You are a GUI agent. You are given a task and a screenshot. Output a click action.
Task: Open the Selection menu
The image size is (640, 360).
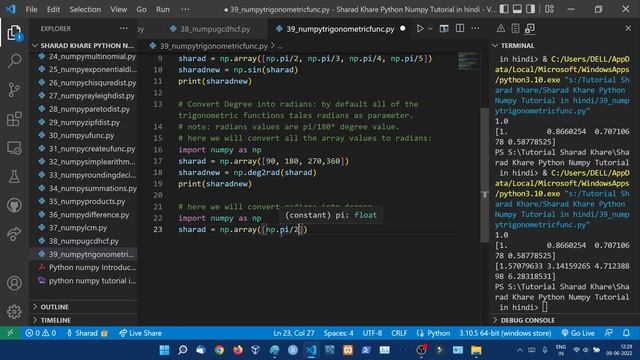coord(85,9)
